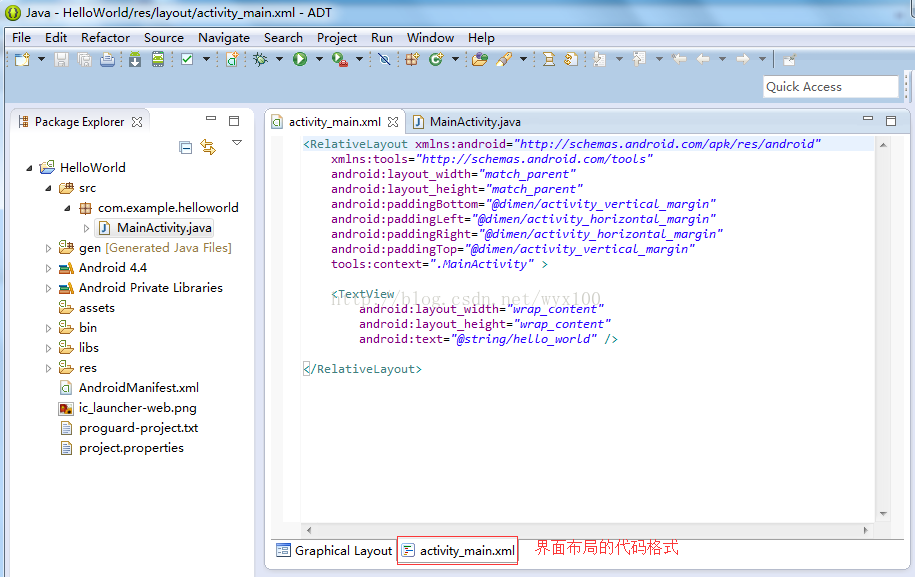Open the Window menu
Viewport: 915px width, 577px height.
pos(430,38)
